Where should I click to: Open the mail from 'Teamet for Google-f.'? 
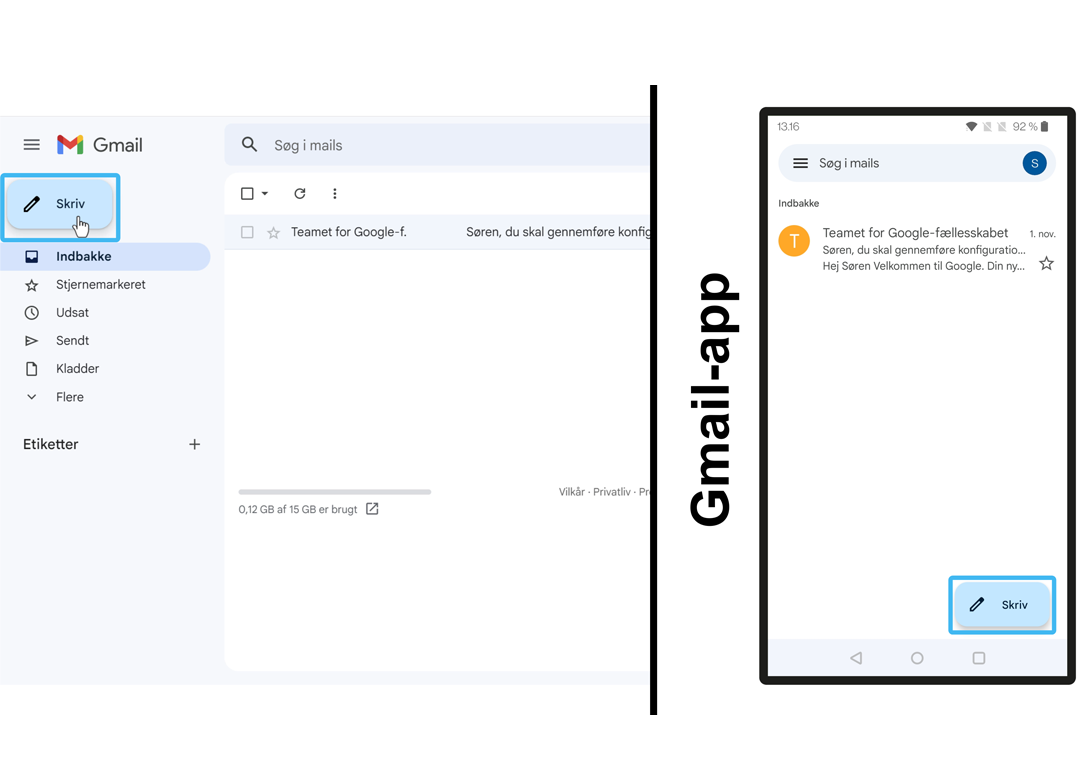coord(438,232)
